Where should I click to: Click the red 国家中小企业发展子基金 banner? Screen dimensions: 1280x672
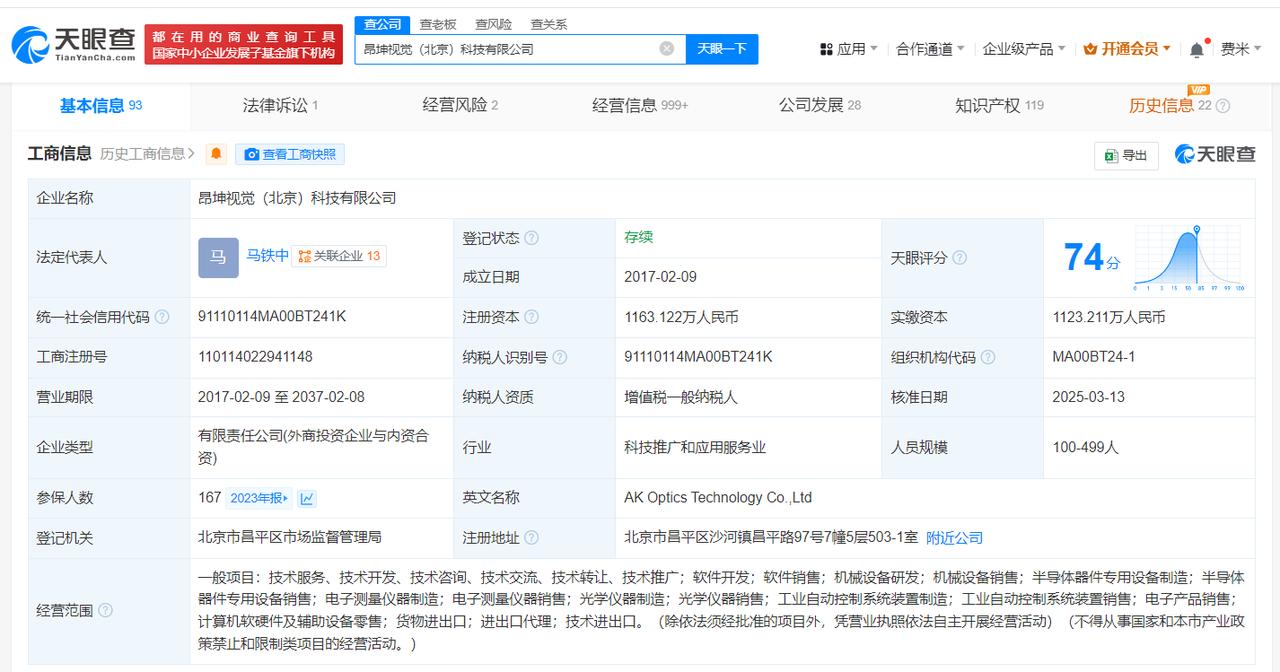pyautogui.click(x=243, y=44)
